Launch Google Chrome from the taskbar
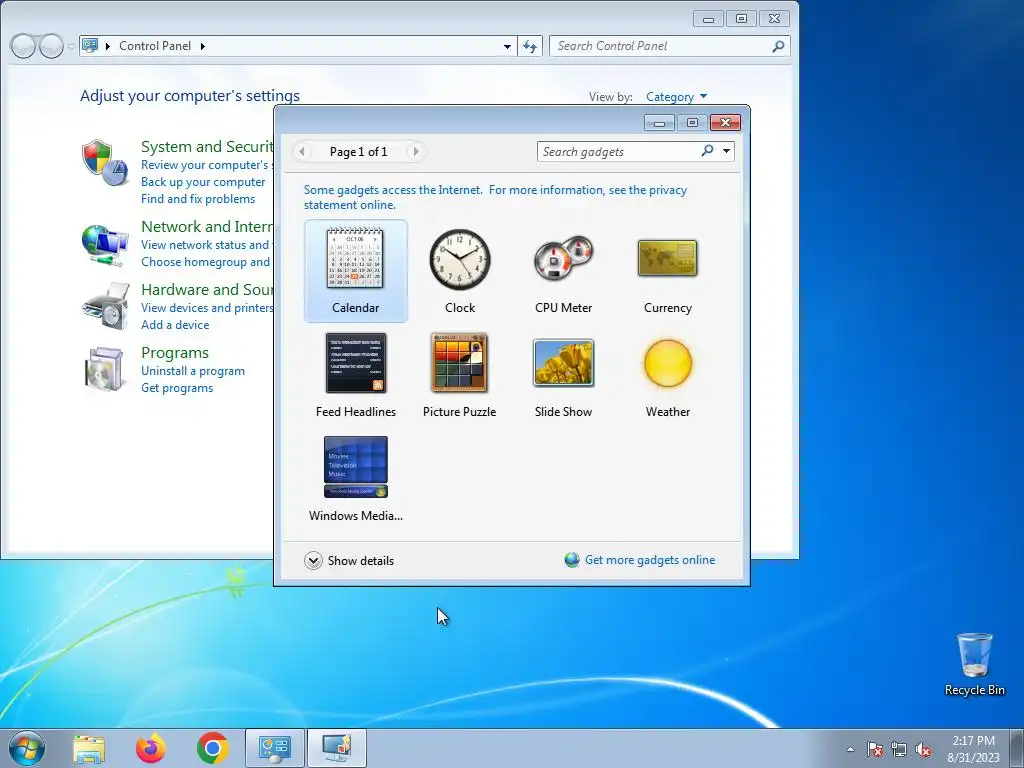Viewport: 1024px width, 768px height. tap(212, 748)
